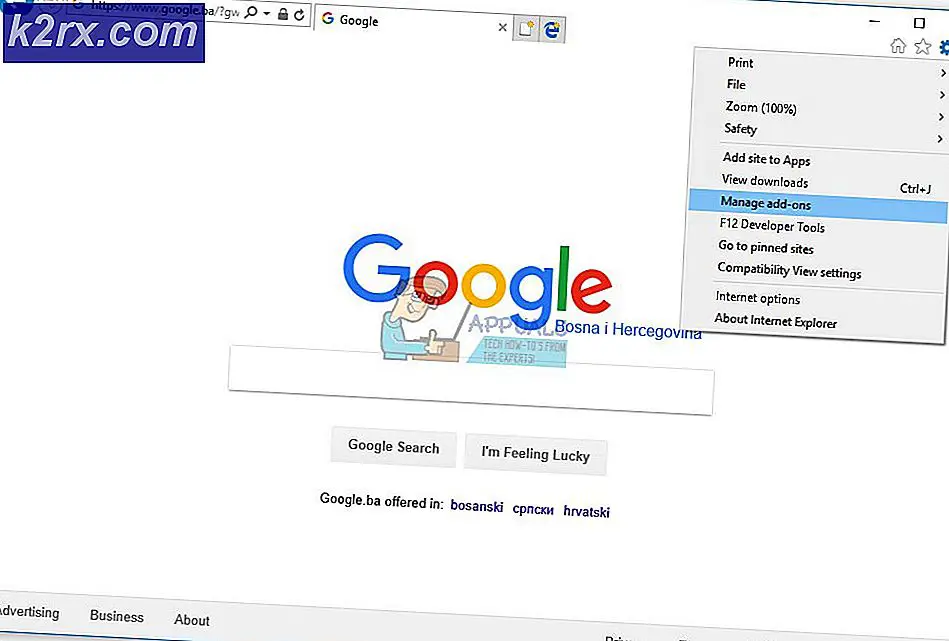
Task: Select Manage add-ons
Action: 818,206
